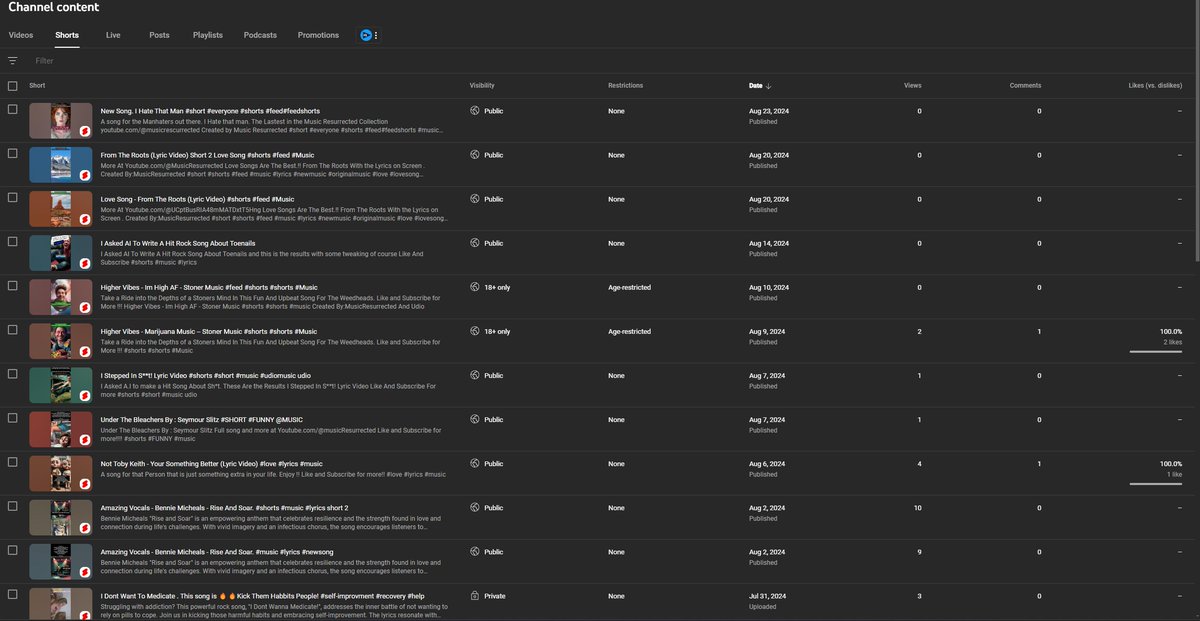This screenshot has height=621, width=1200.
Task: Select all shorts with header checkbox
Action: click(12, 86)
